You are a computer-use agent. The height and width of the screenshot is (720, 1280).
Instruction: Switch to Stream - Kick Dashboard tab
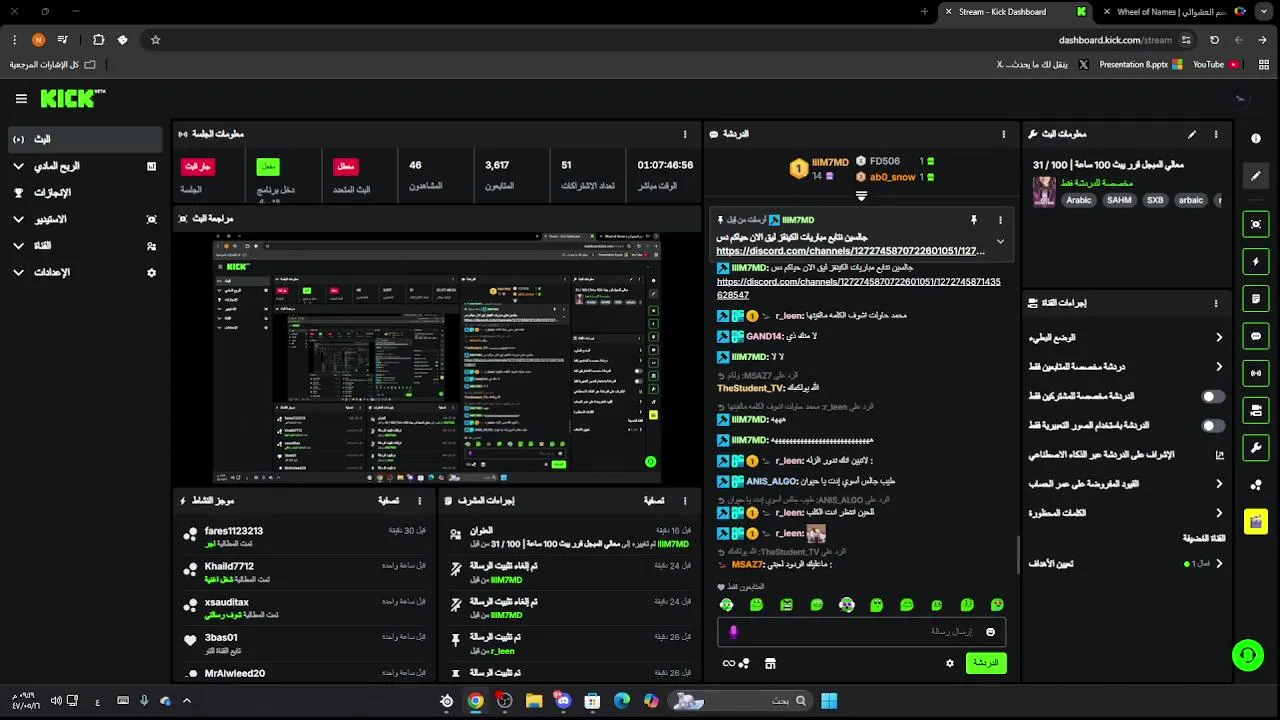(x=1016, y=12)
